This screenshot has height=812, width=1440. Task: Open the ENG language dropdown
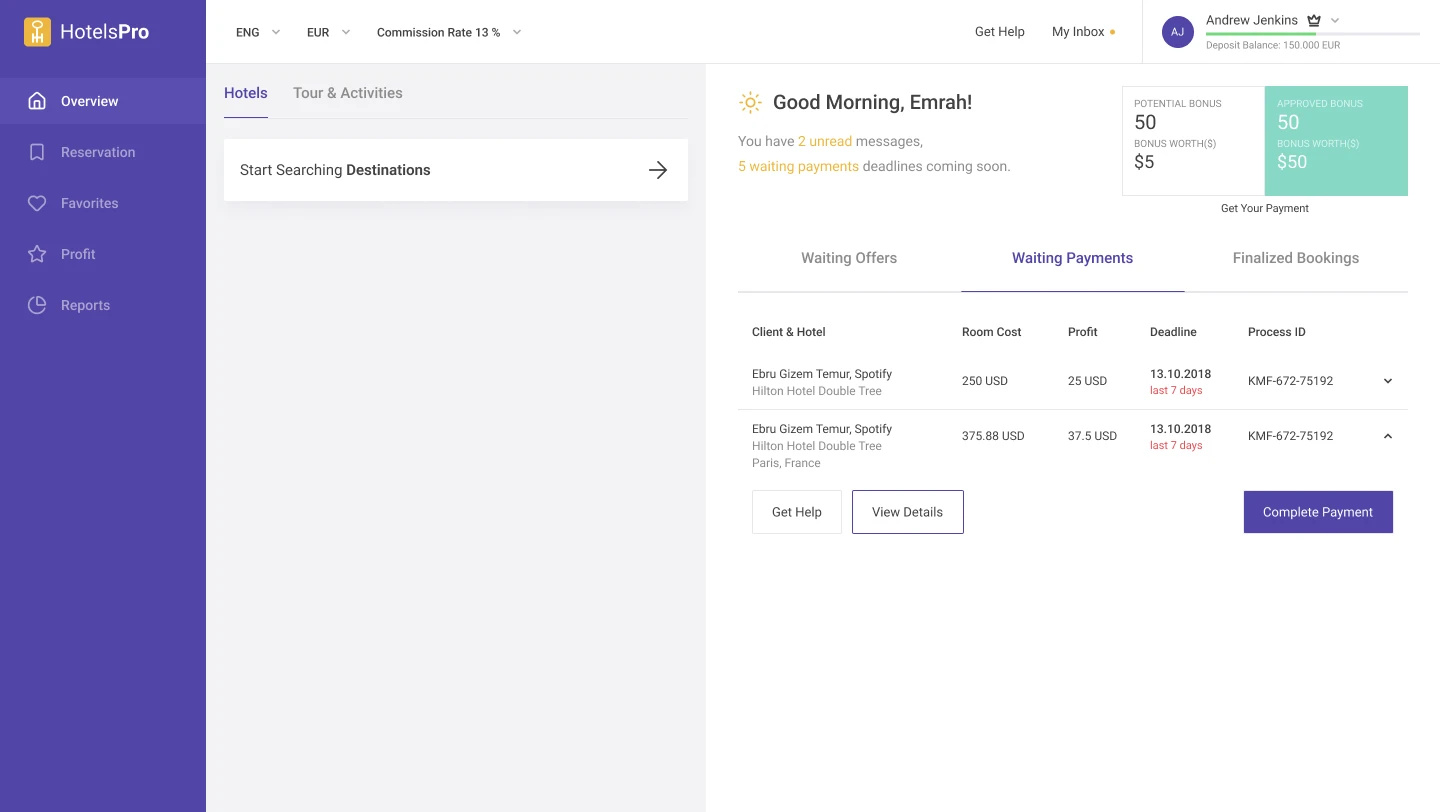[x=258, y=32]
